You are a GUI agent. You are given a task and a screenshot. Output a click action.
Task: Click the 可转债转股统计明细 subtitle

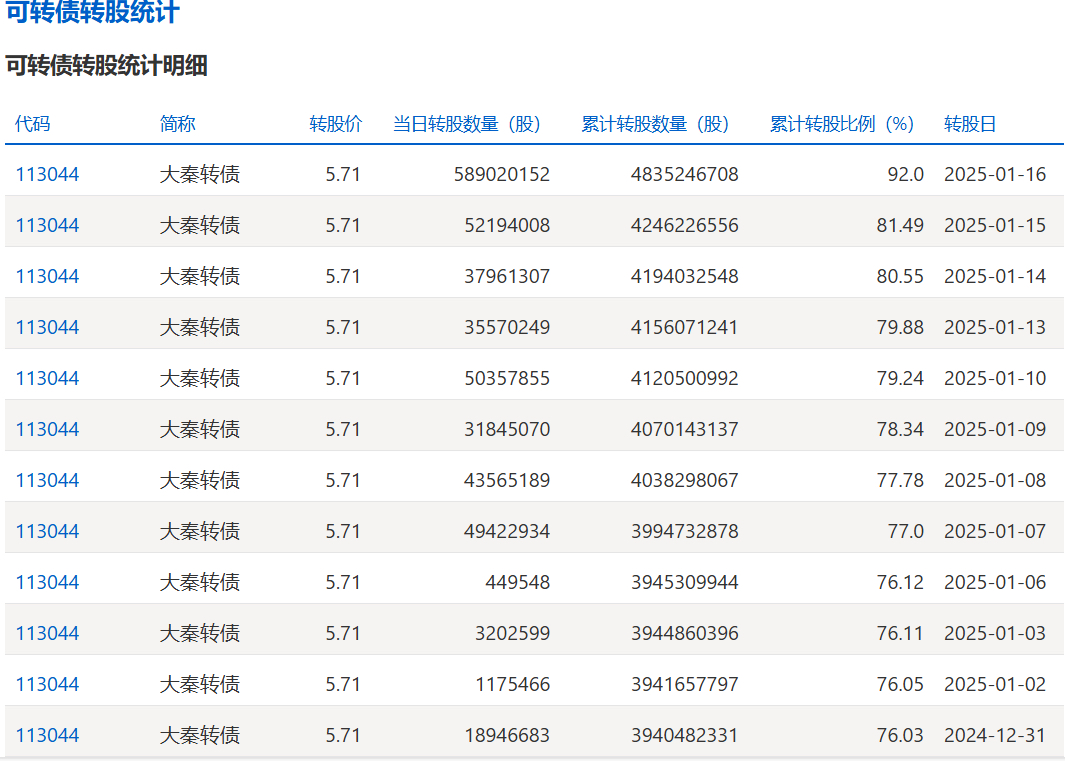[107, 66]
